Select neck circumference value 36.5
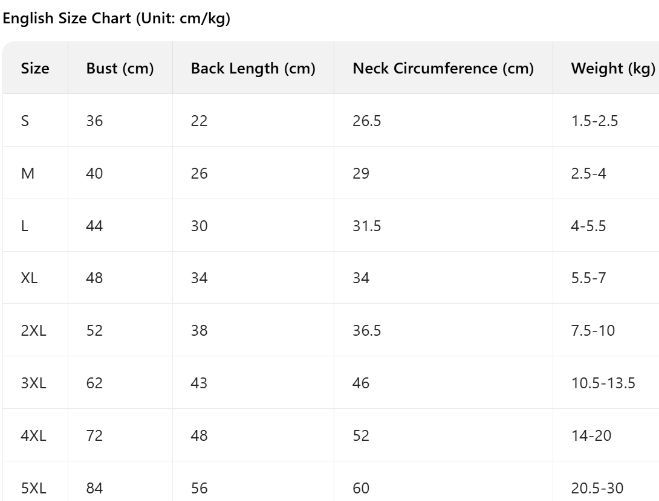The height and width of the screenshot is (501, 659). coord(367,330)
